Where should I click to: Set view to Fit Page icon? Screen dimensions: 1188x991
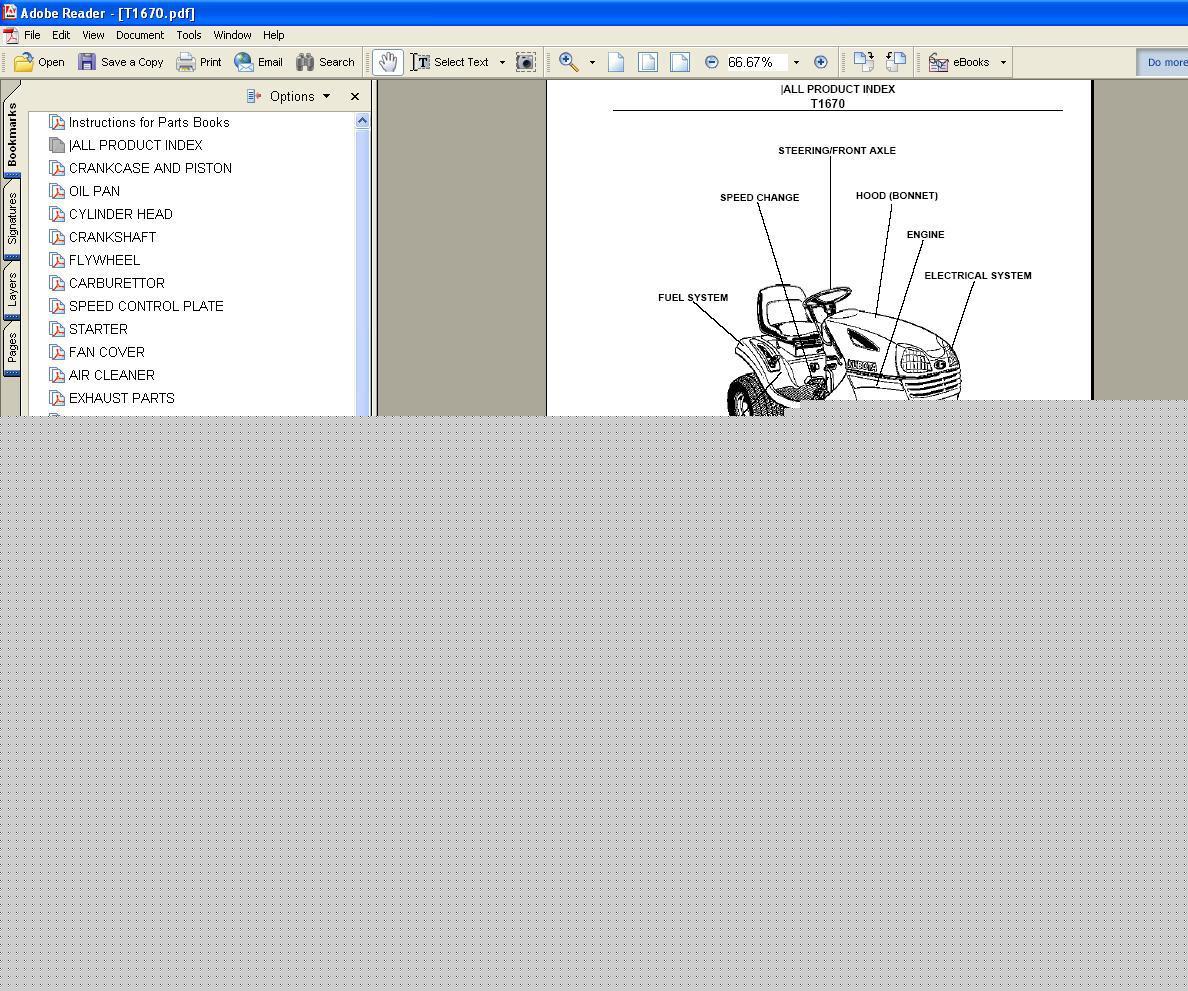(648, 62)
